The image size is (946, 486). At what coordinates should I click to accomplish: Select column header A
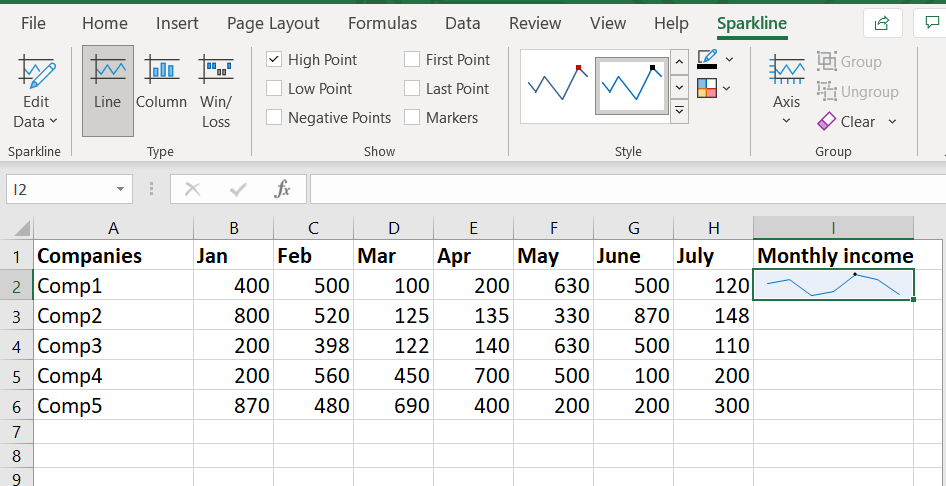[113, 228]
